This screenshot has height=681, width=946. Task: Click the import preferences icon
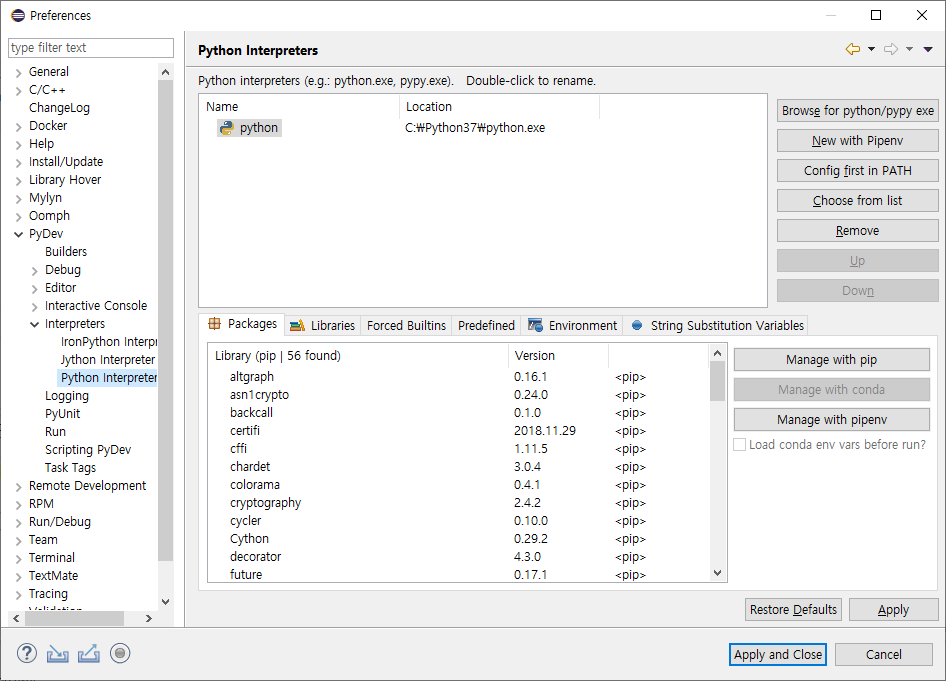[57, 653]
